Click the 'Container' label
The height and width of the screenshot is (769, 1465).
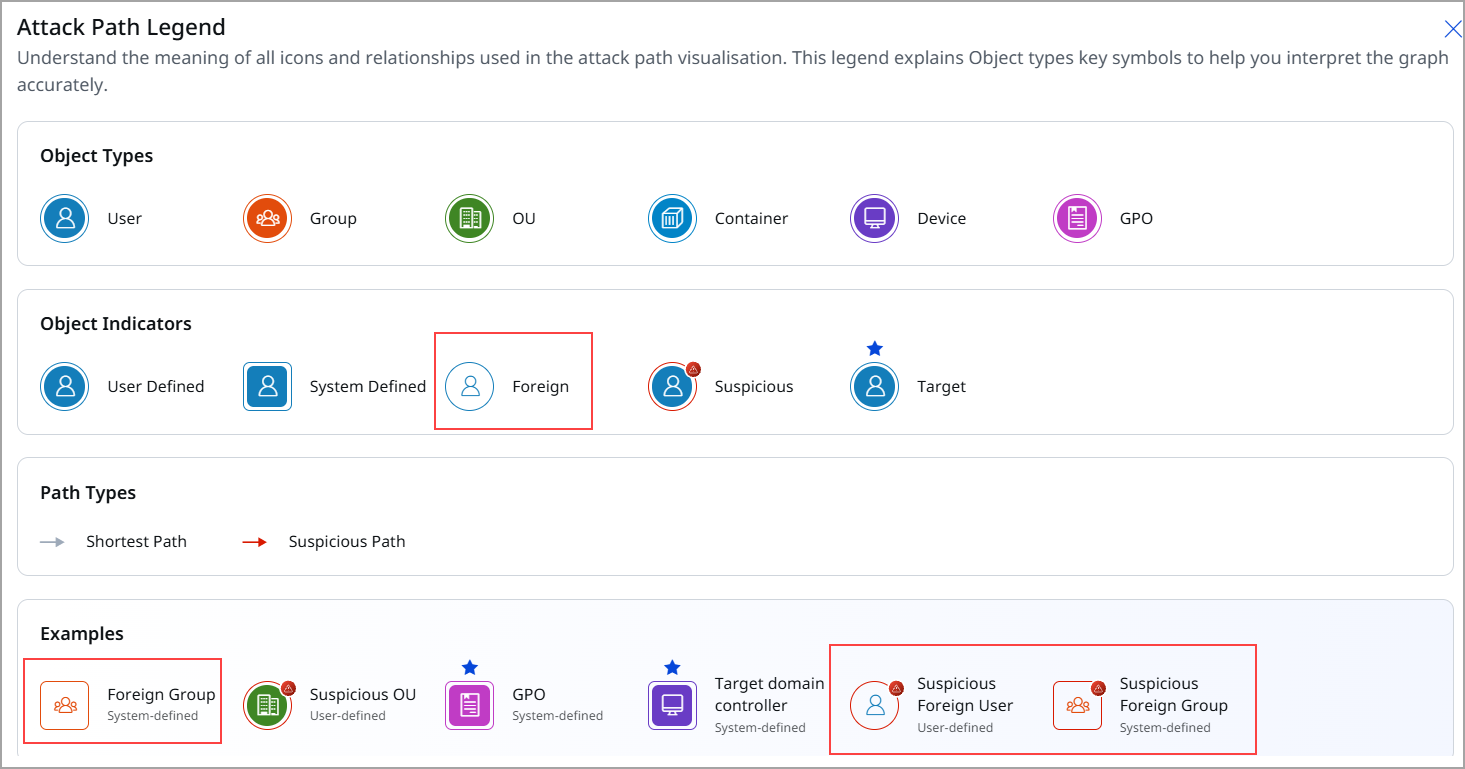point(751,218)
